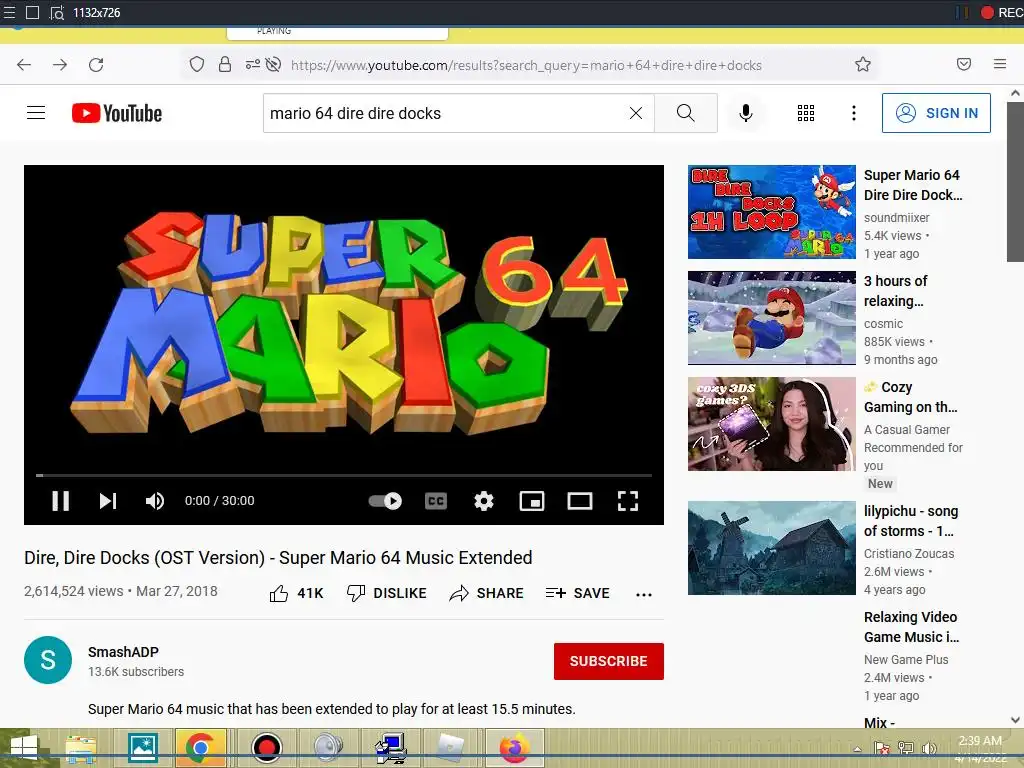The image size is (1024, 768).
Task: Switch to Firefox in the taskbar
Action: click(515, 748)
